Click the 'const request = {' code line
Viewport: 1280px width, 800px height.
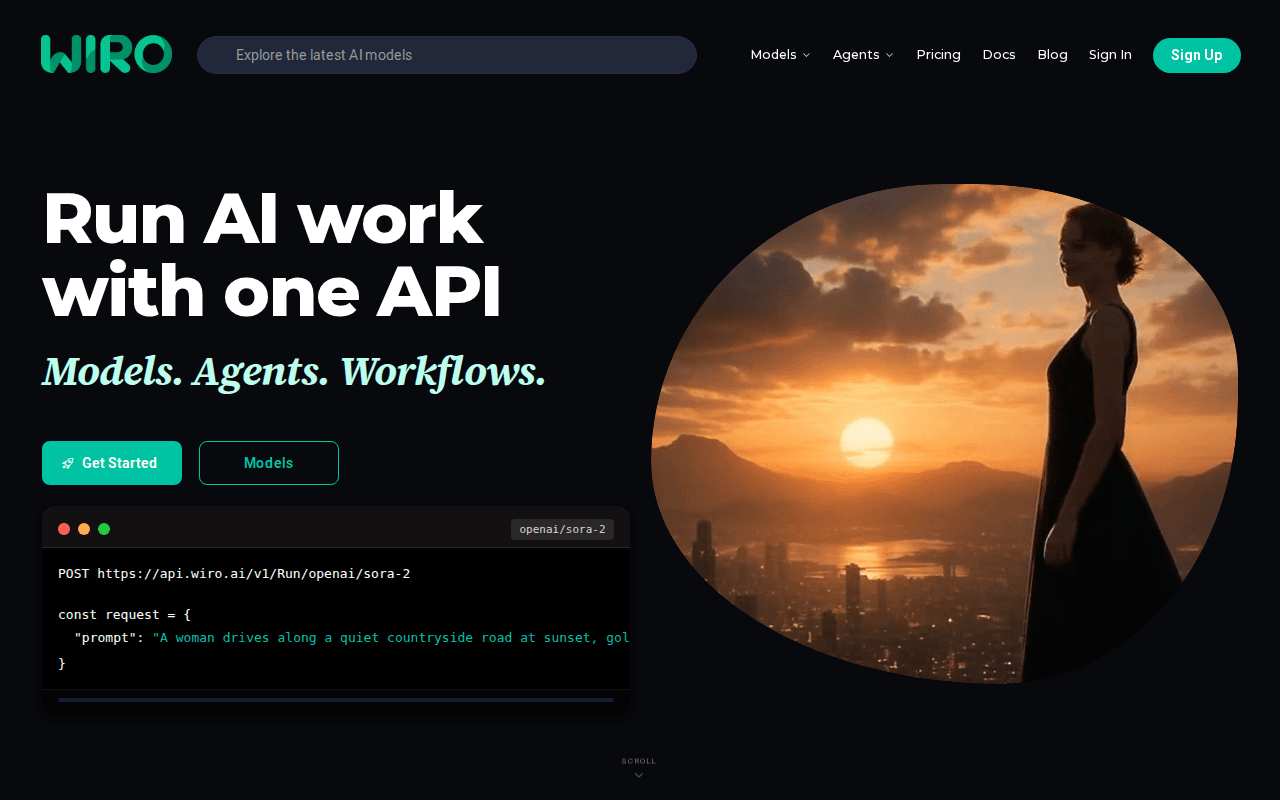point(124,614)
